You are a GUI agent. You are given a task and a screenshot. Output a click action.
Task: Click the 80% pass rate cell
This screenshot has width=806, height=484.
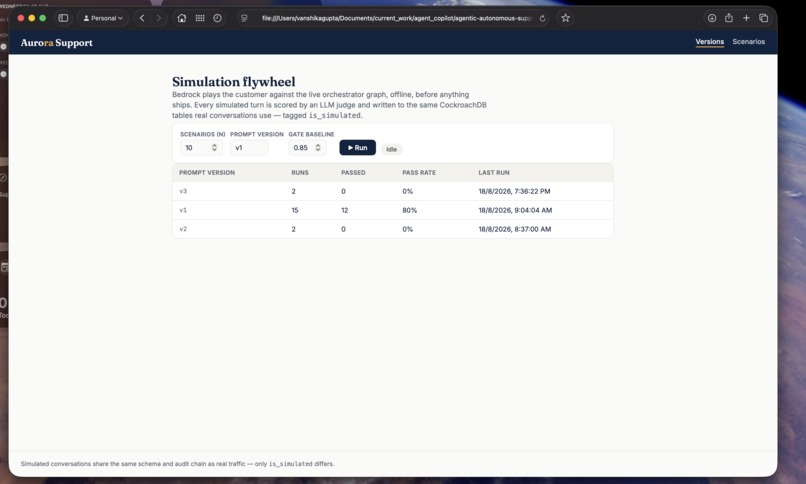(410, 210)
